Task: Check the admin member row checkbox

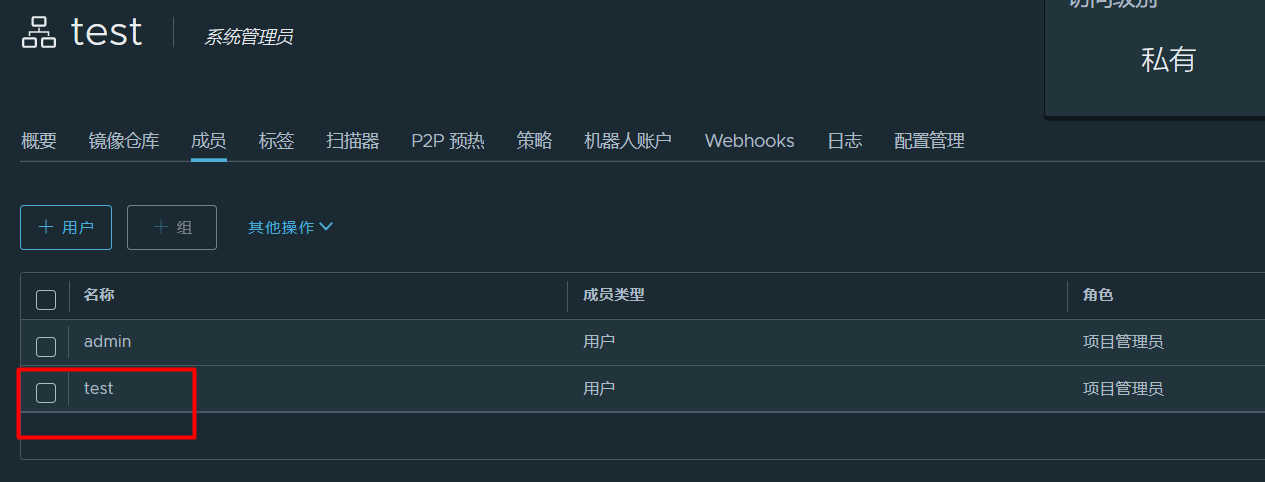Action: tap(46, 346)
